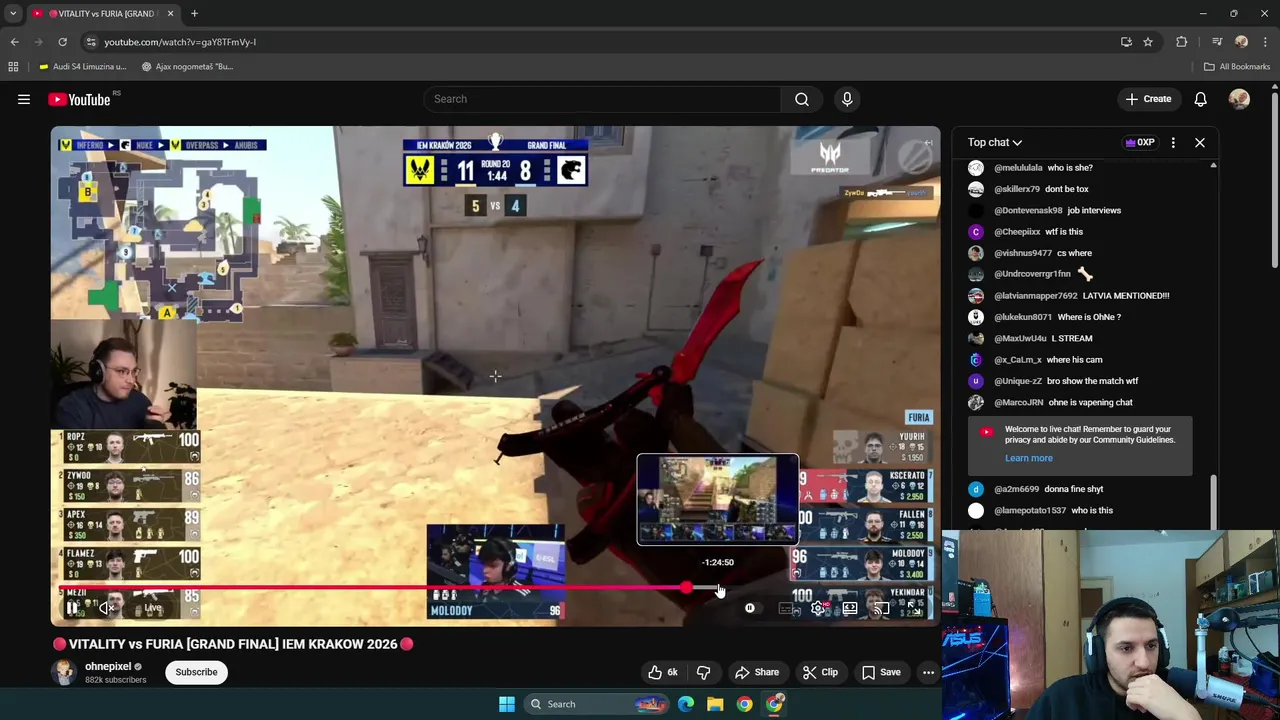Select the VITALITY vs FURIA browser tab
Screen dimensions: 1280x720
pyautogui.click(x=103, y=14)
